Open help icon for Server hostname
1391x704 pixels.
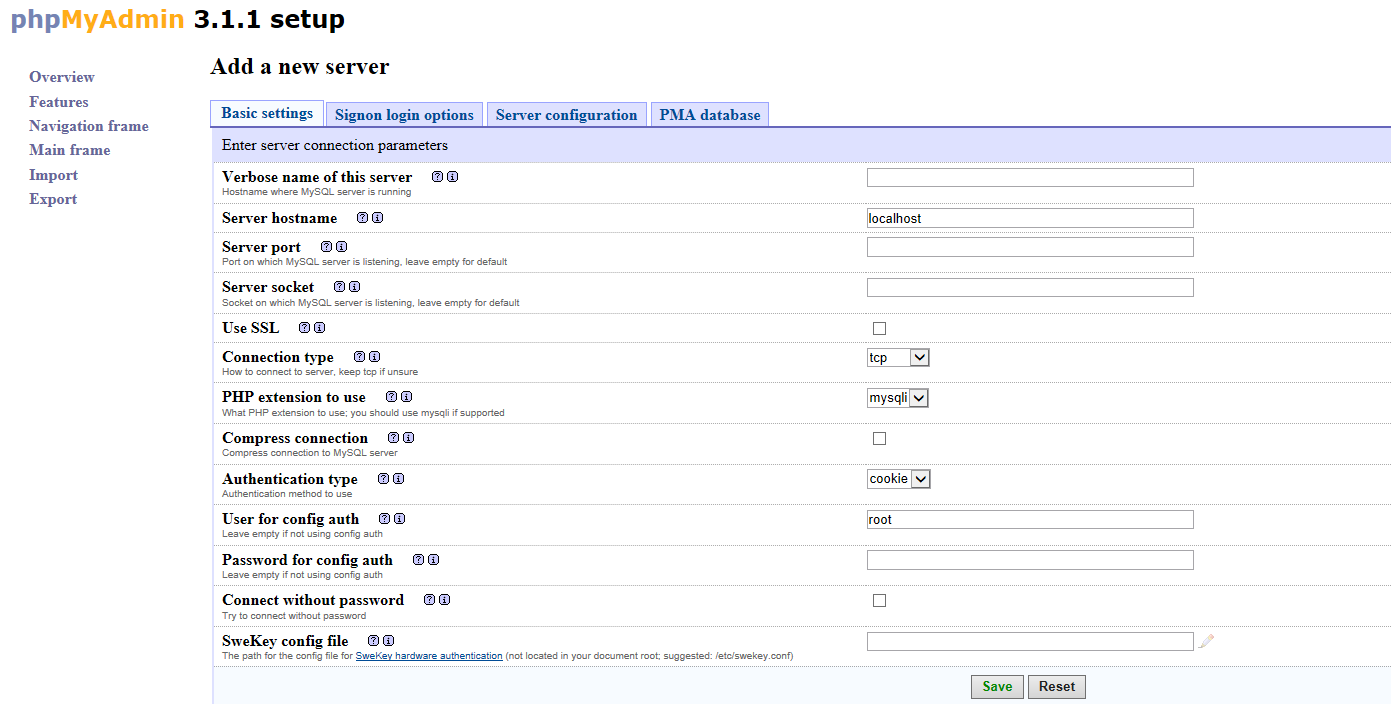[362, 217]
